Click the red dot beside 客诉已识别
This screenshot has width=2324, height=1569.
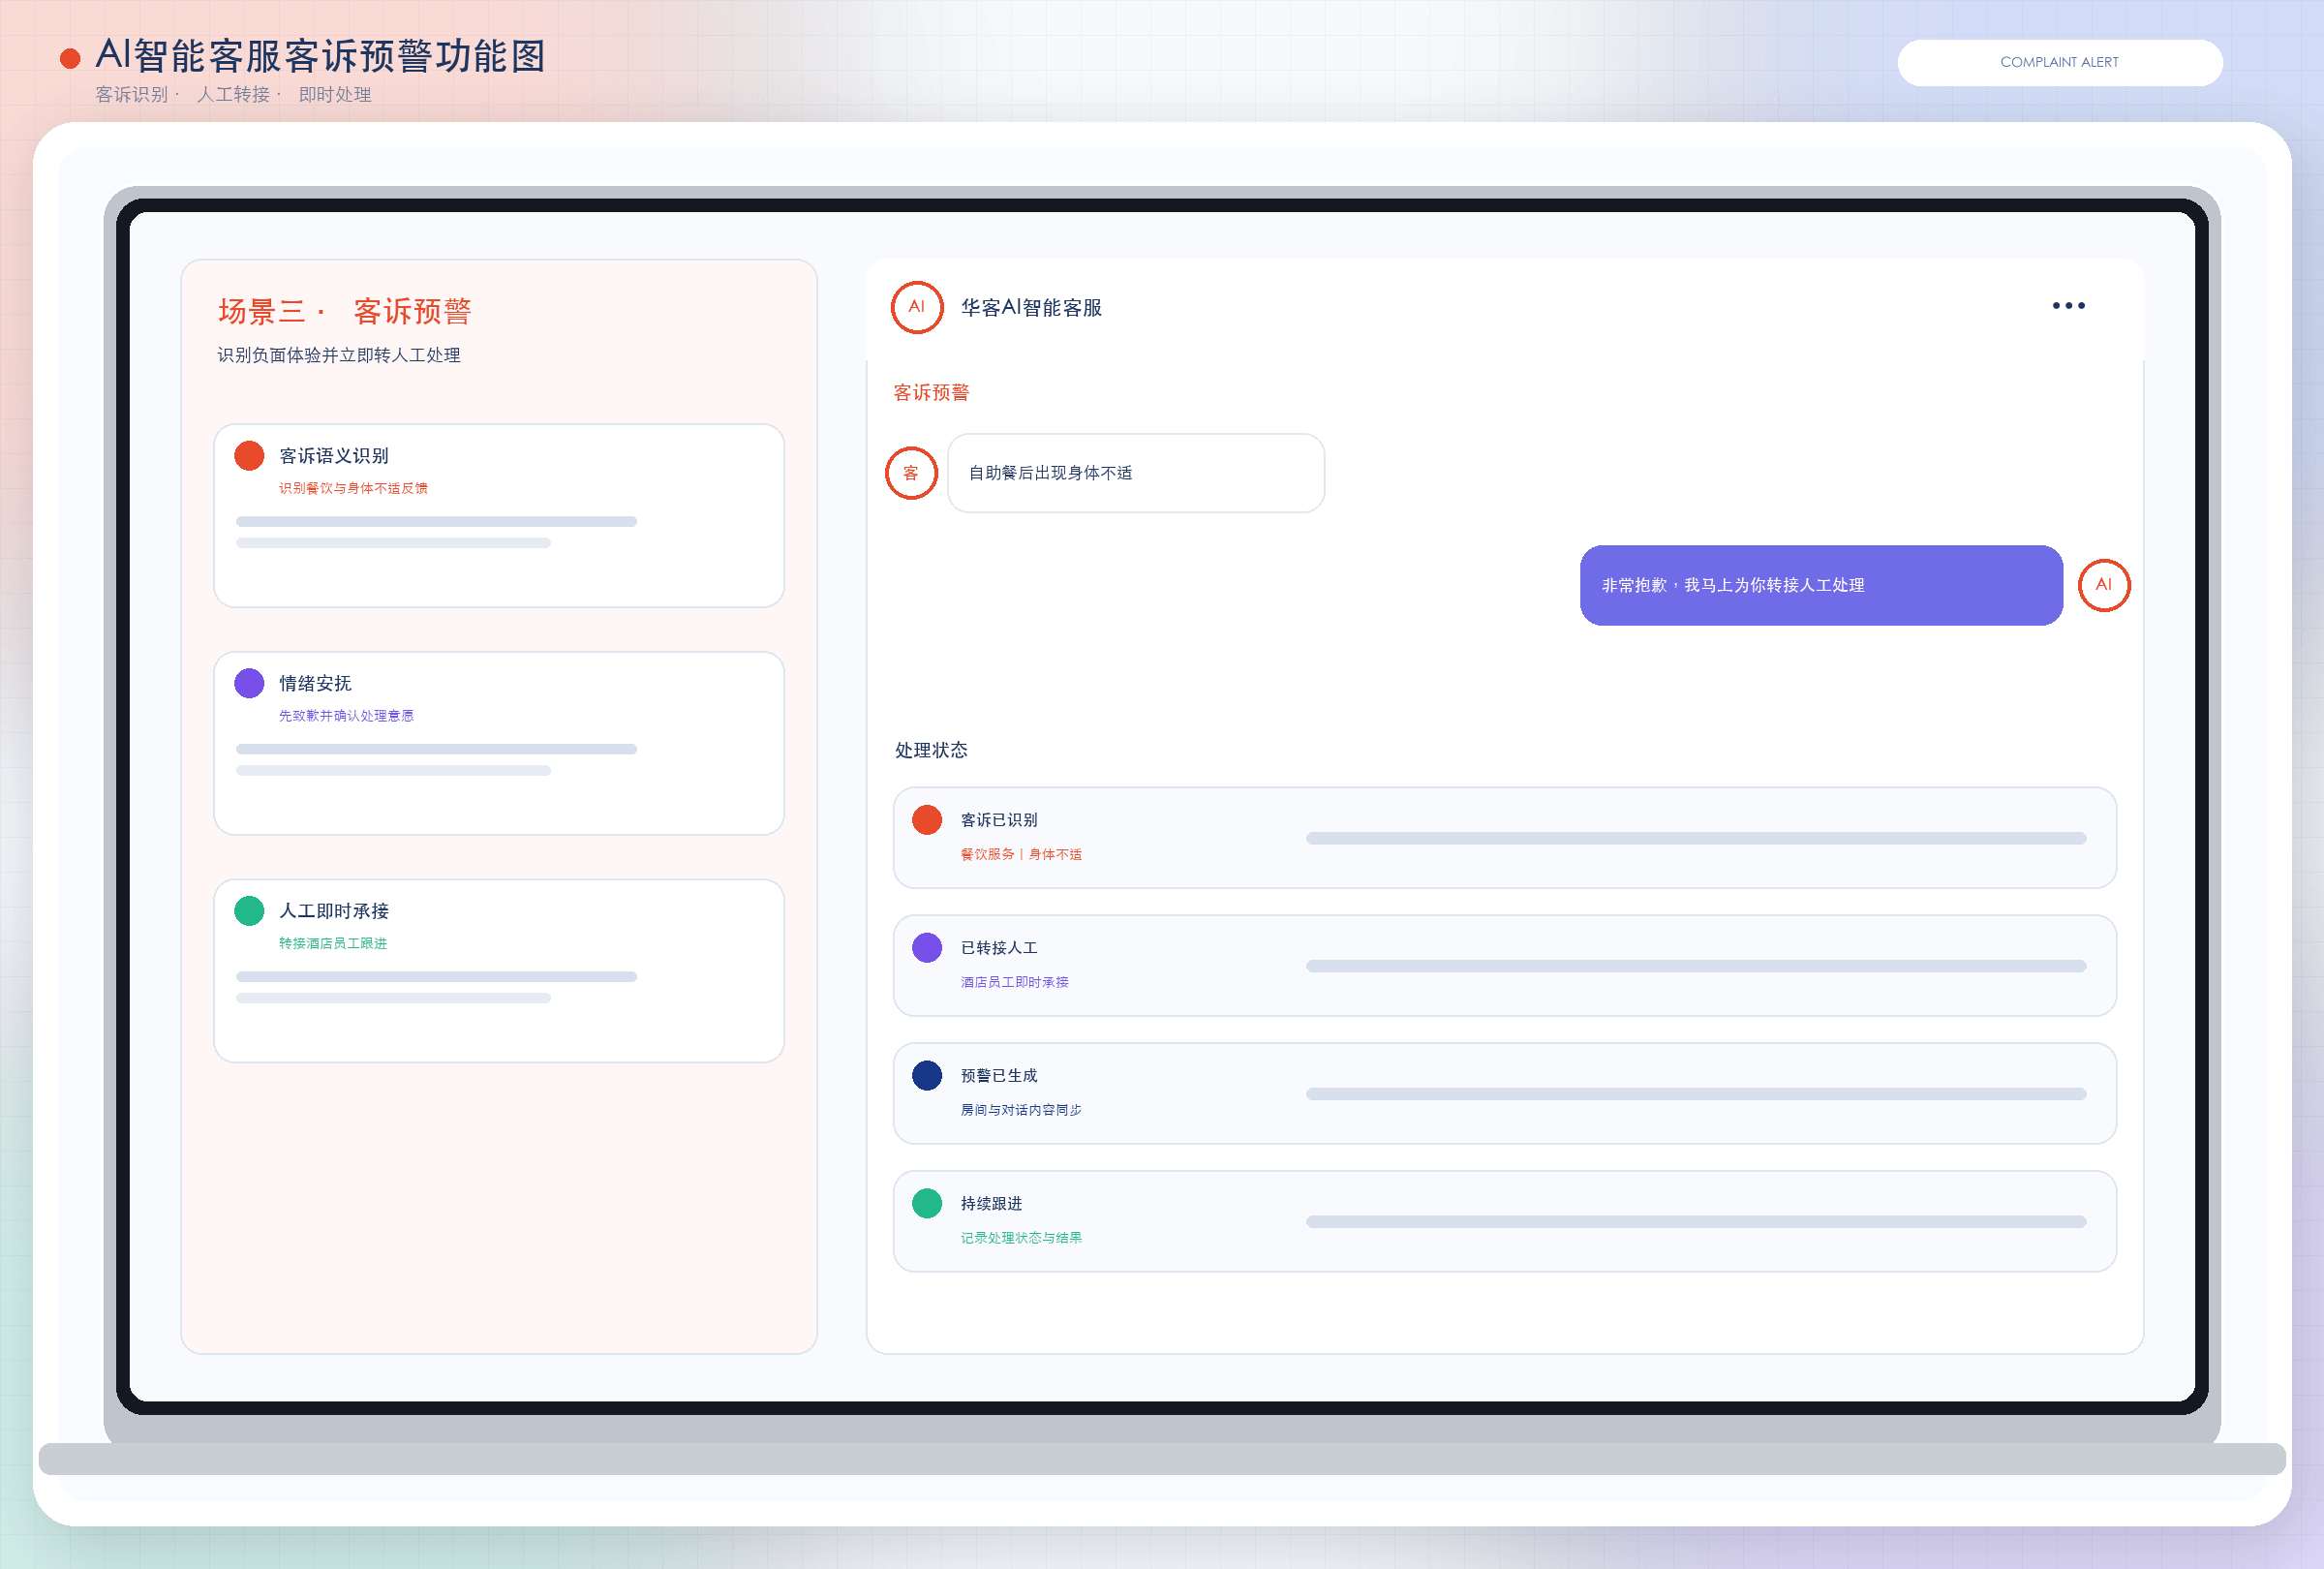tap(927, 820)
